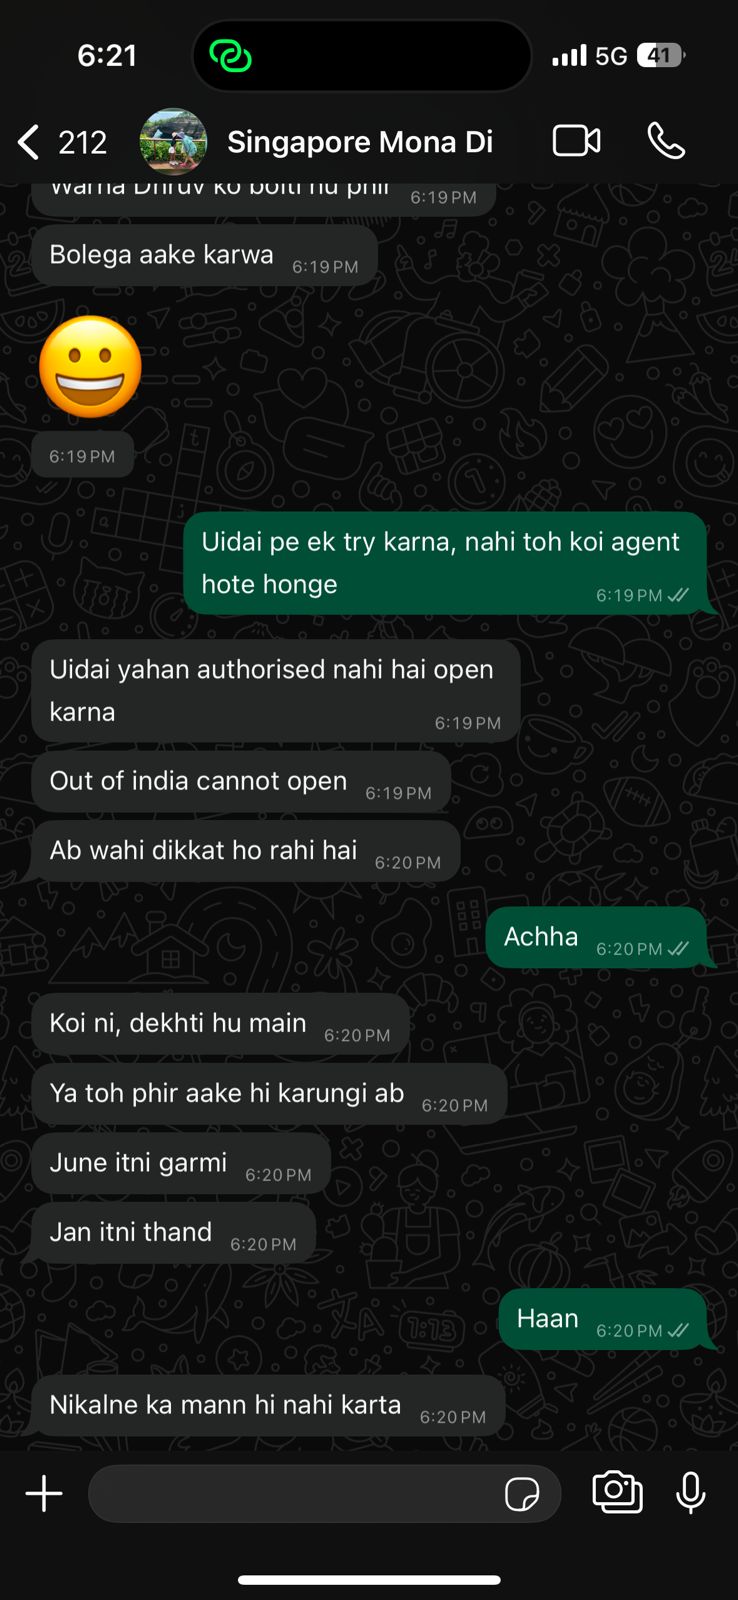Screen dimensions: 738x1600
Task: Open the camera from the bottom bar
Action: [617, 1492]
